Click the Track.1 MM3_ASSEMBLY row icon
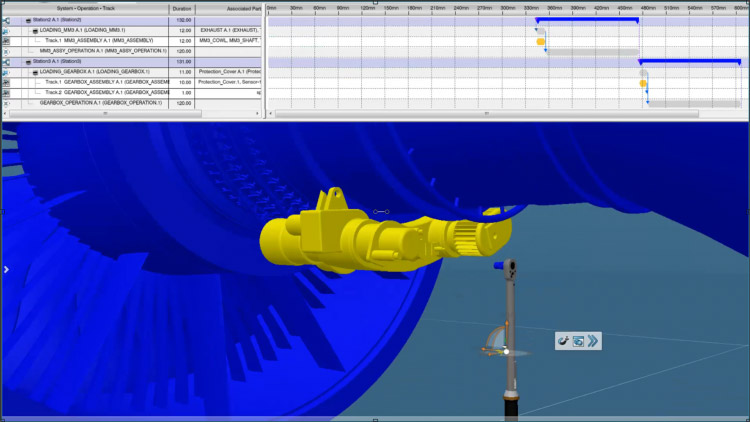 coord(6,41)
